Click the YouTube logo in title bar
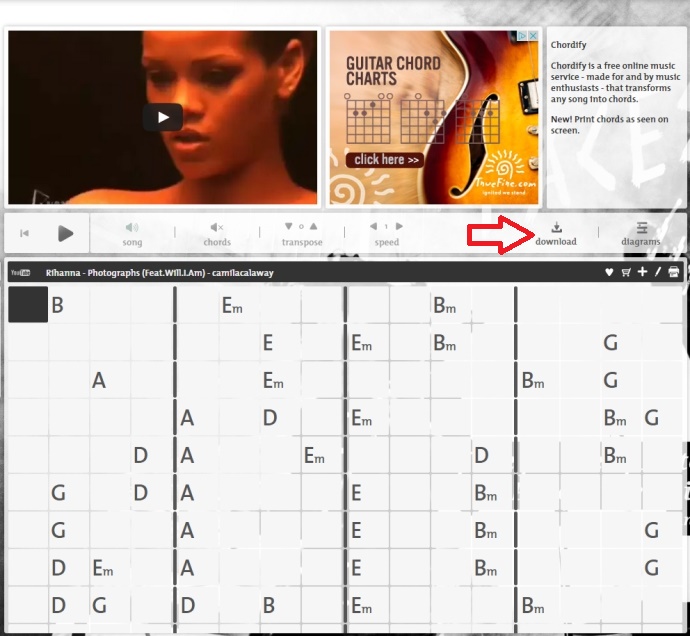The width and height of the screenshot is (690, 636). click(x=21, y=273)
